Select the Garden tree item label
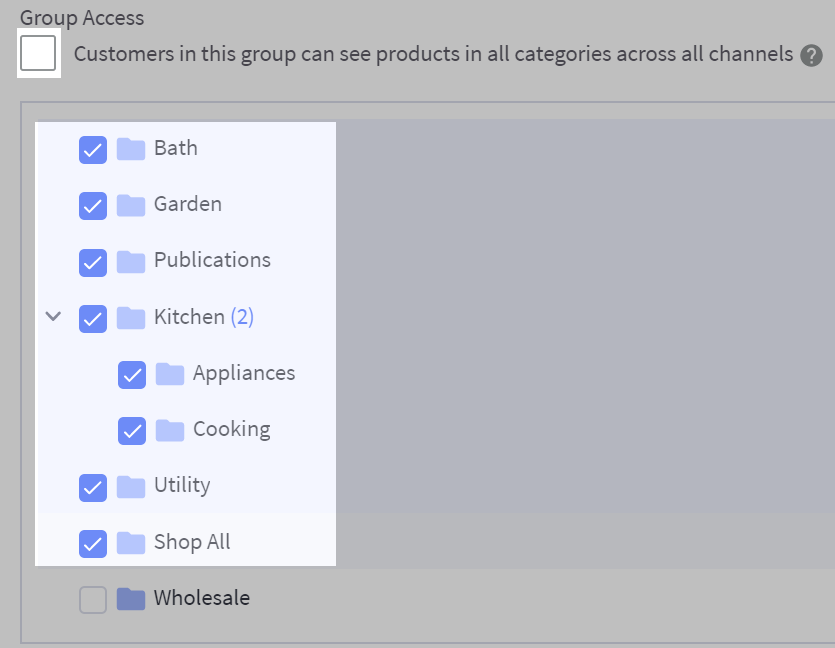 click(186, 205)
